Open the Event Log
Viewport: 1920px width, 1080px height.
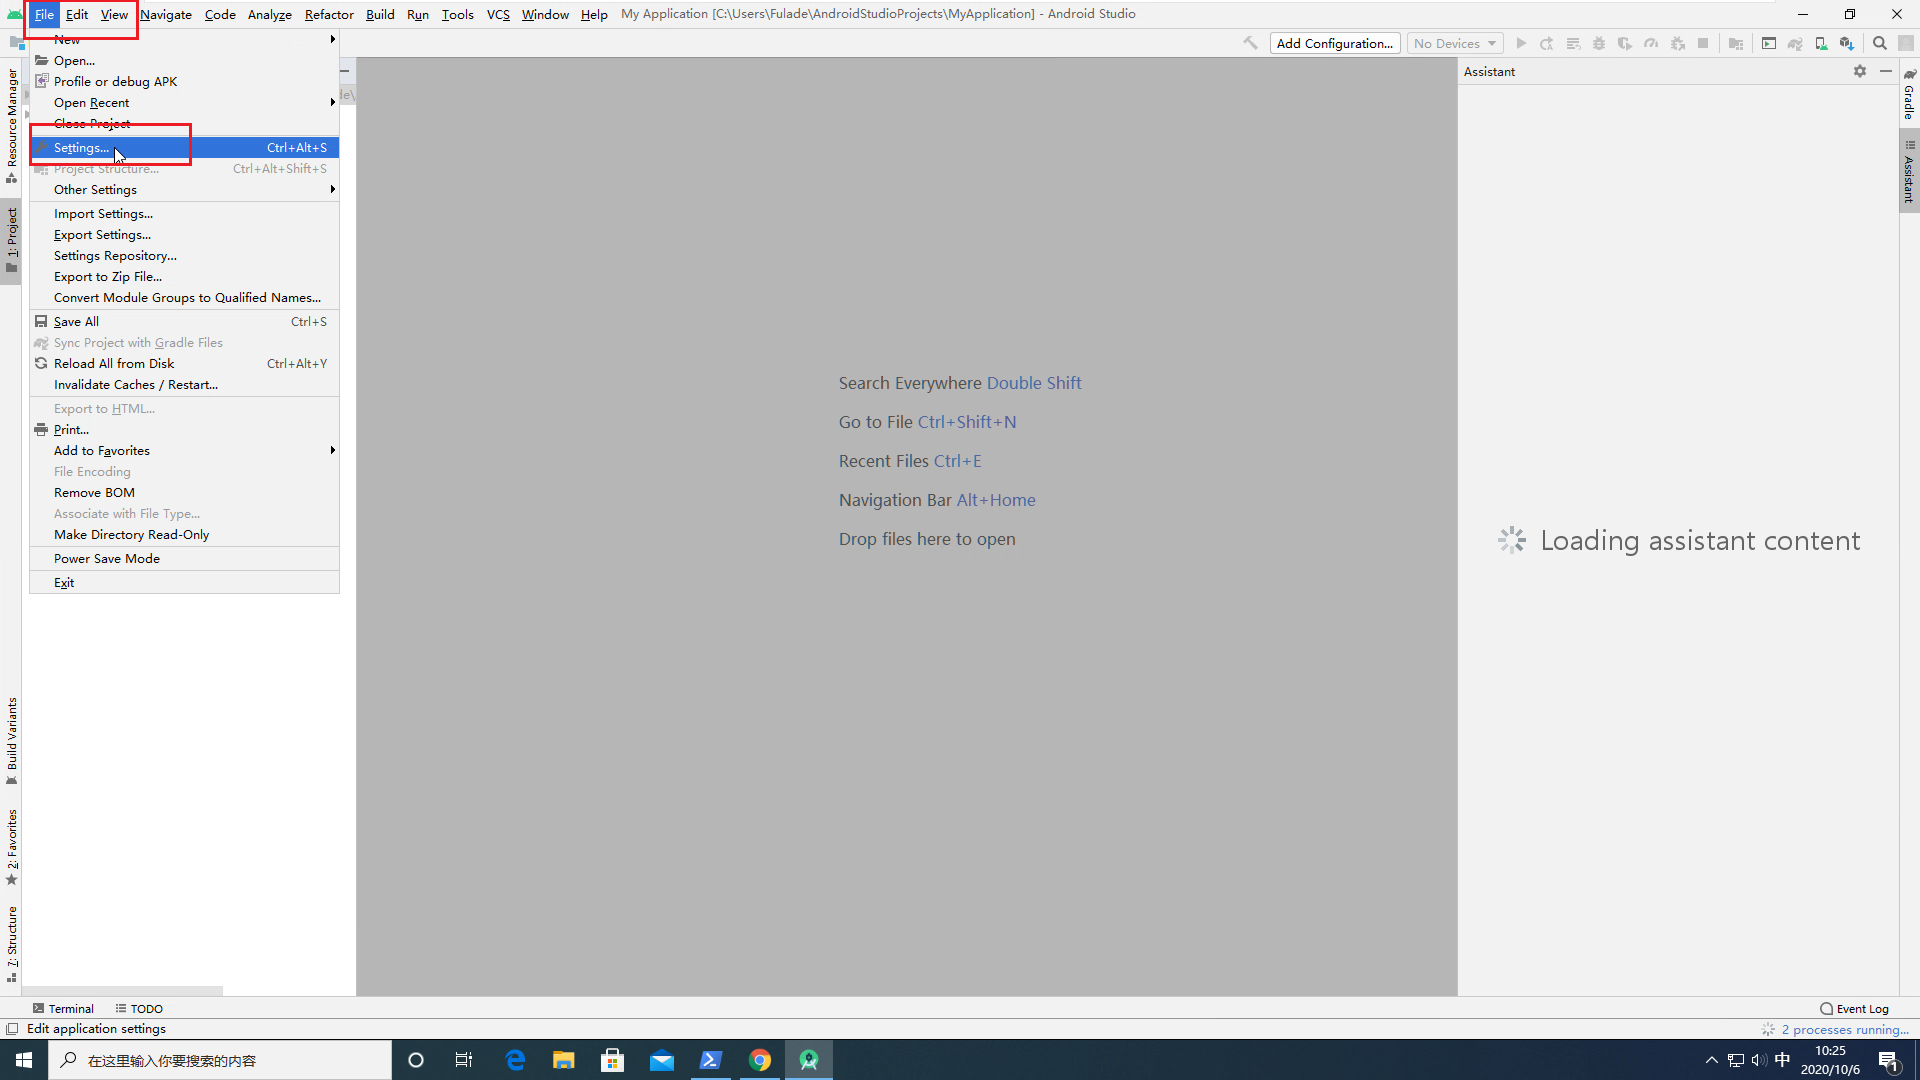coord(1855,1008)
